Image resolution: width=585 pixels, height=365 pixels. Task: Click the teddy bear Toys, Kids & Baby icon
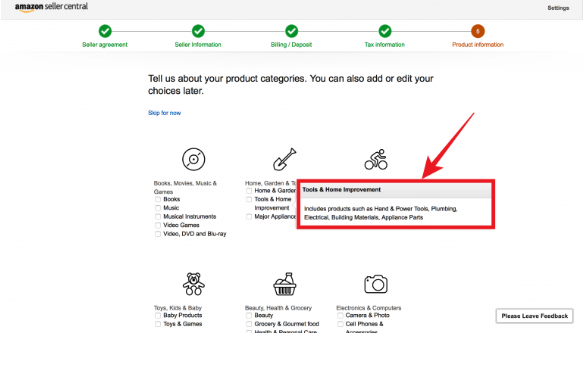pos(193,284)
